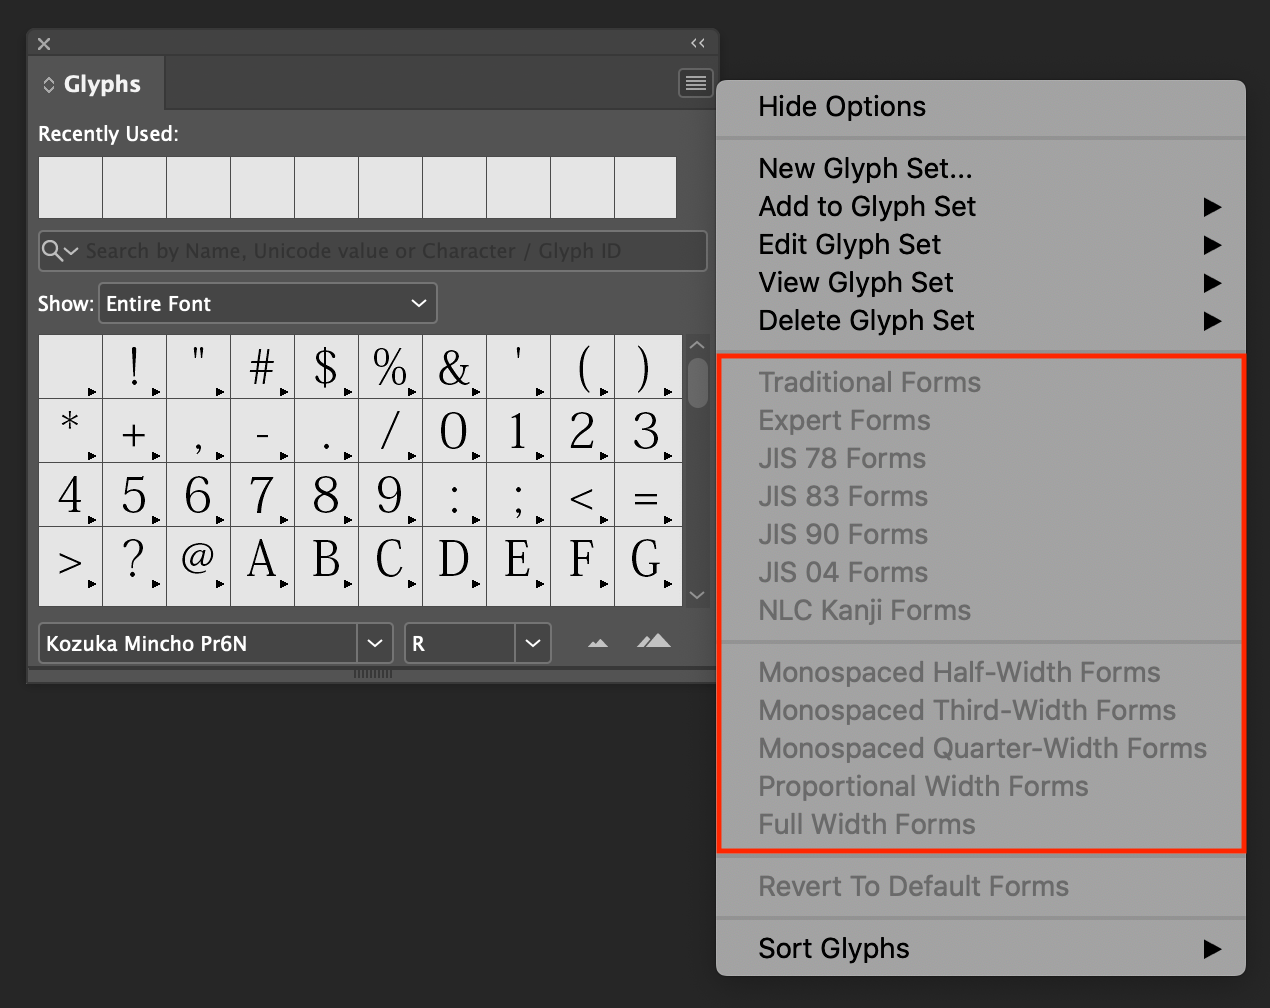Open the font style R dropdown arrow
The width and height of the screenshot is (1270, 1008).
[533, 643]
